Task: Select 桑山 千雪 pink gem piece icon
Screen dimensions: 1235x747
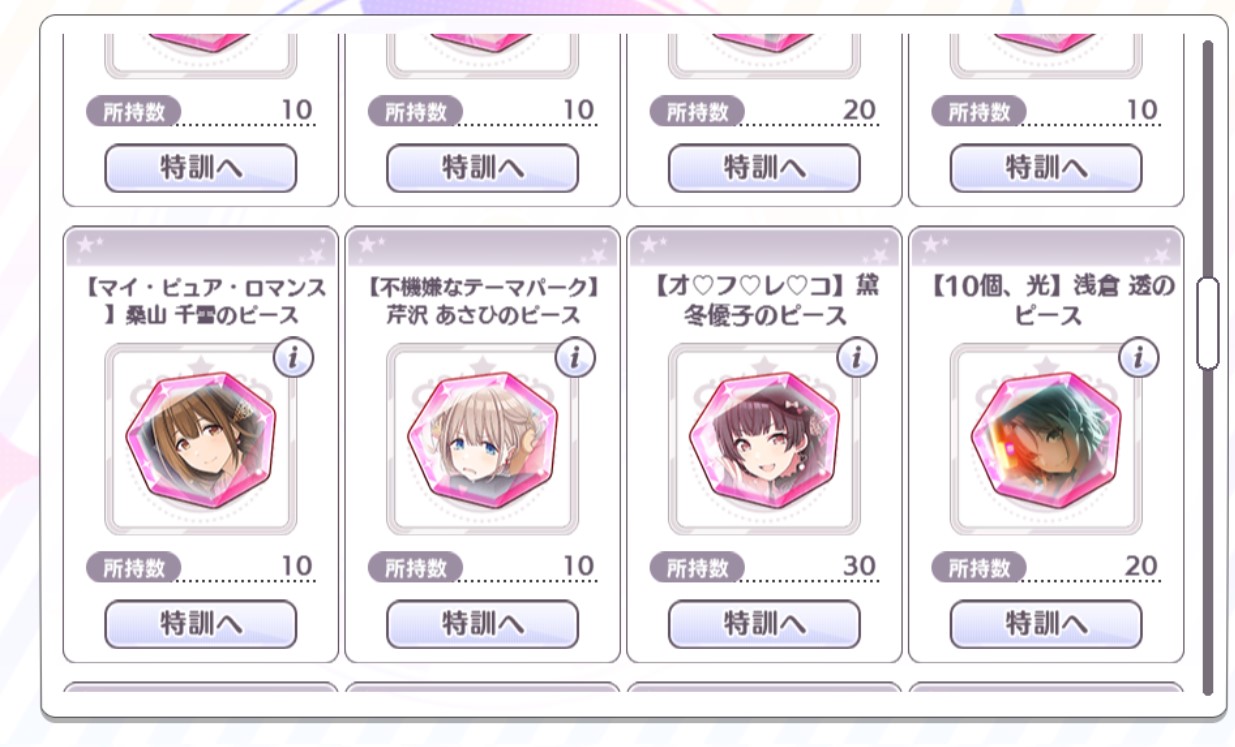Action: pyautogui.click(x=200, y=440)
